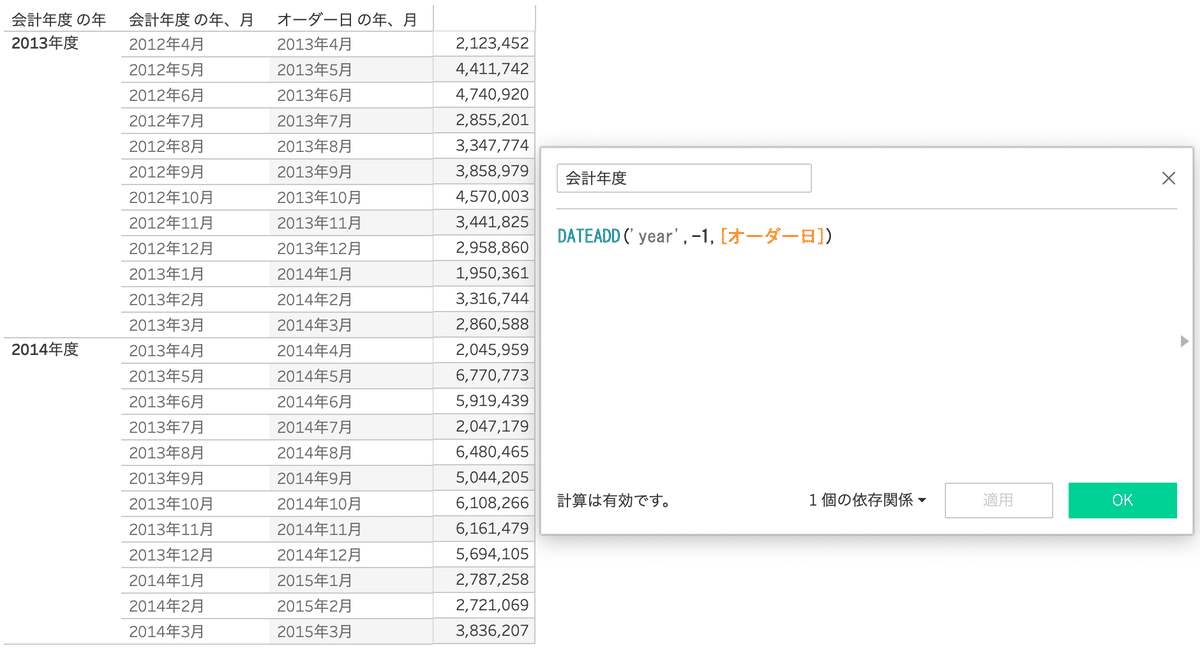This screenshot has height=655, width=1200.
Task: Select the value 2,047,179
Action: tap(492, 426)
